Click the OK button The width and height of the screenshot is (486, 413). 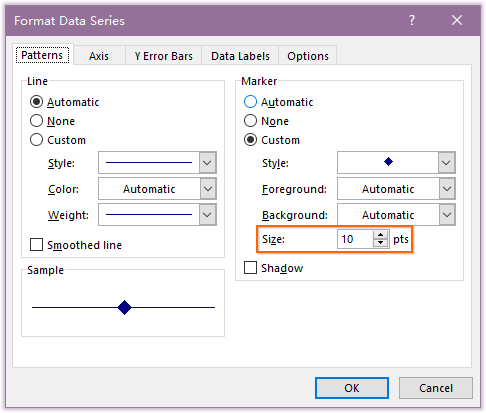352,388
